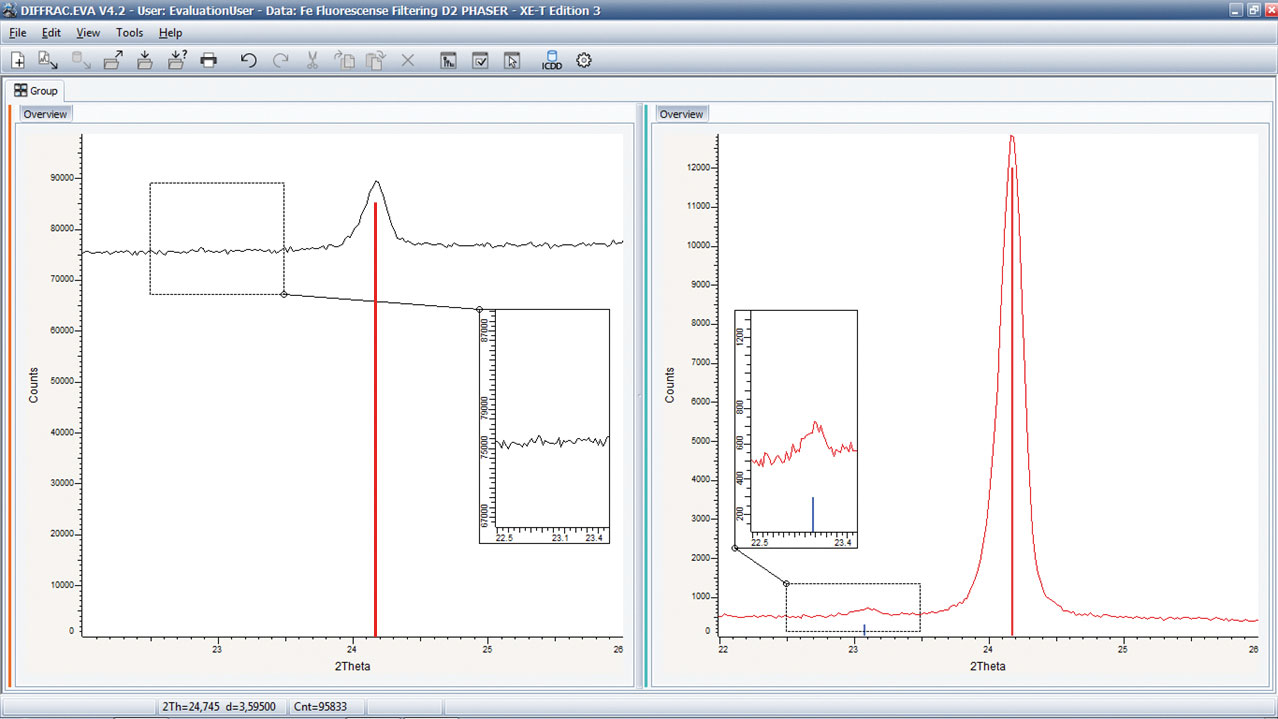Click the Cut scissors icon
This screenshot has height=719, width=1278.
point(312,61)
